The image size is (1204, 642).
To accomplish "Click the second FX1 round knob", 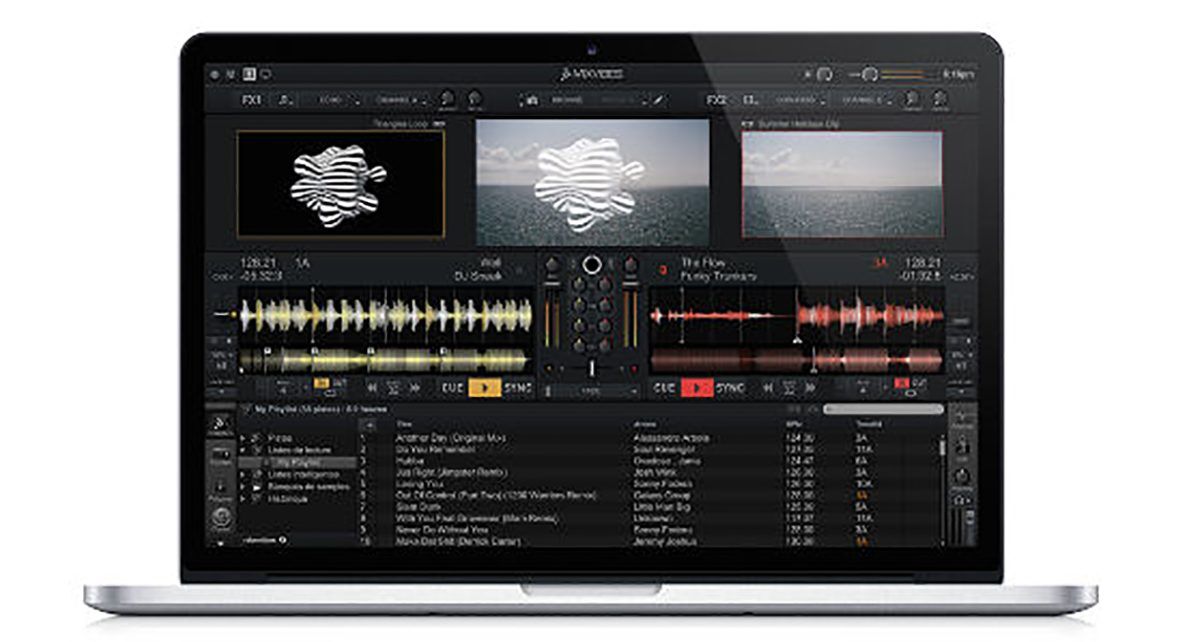I will (475, 99).
